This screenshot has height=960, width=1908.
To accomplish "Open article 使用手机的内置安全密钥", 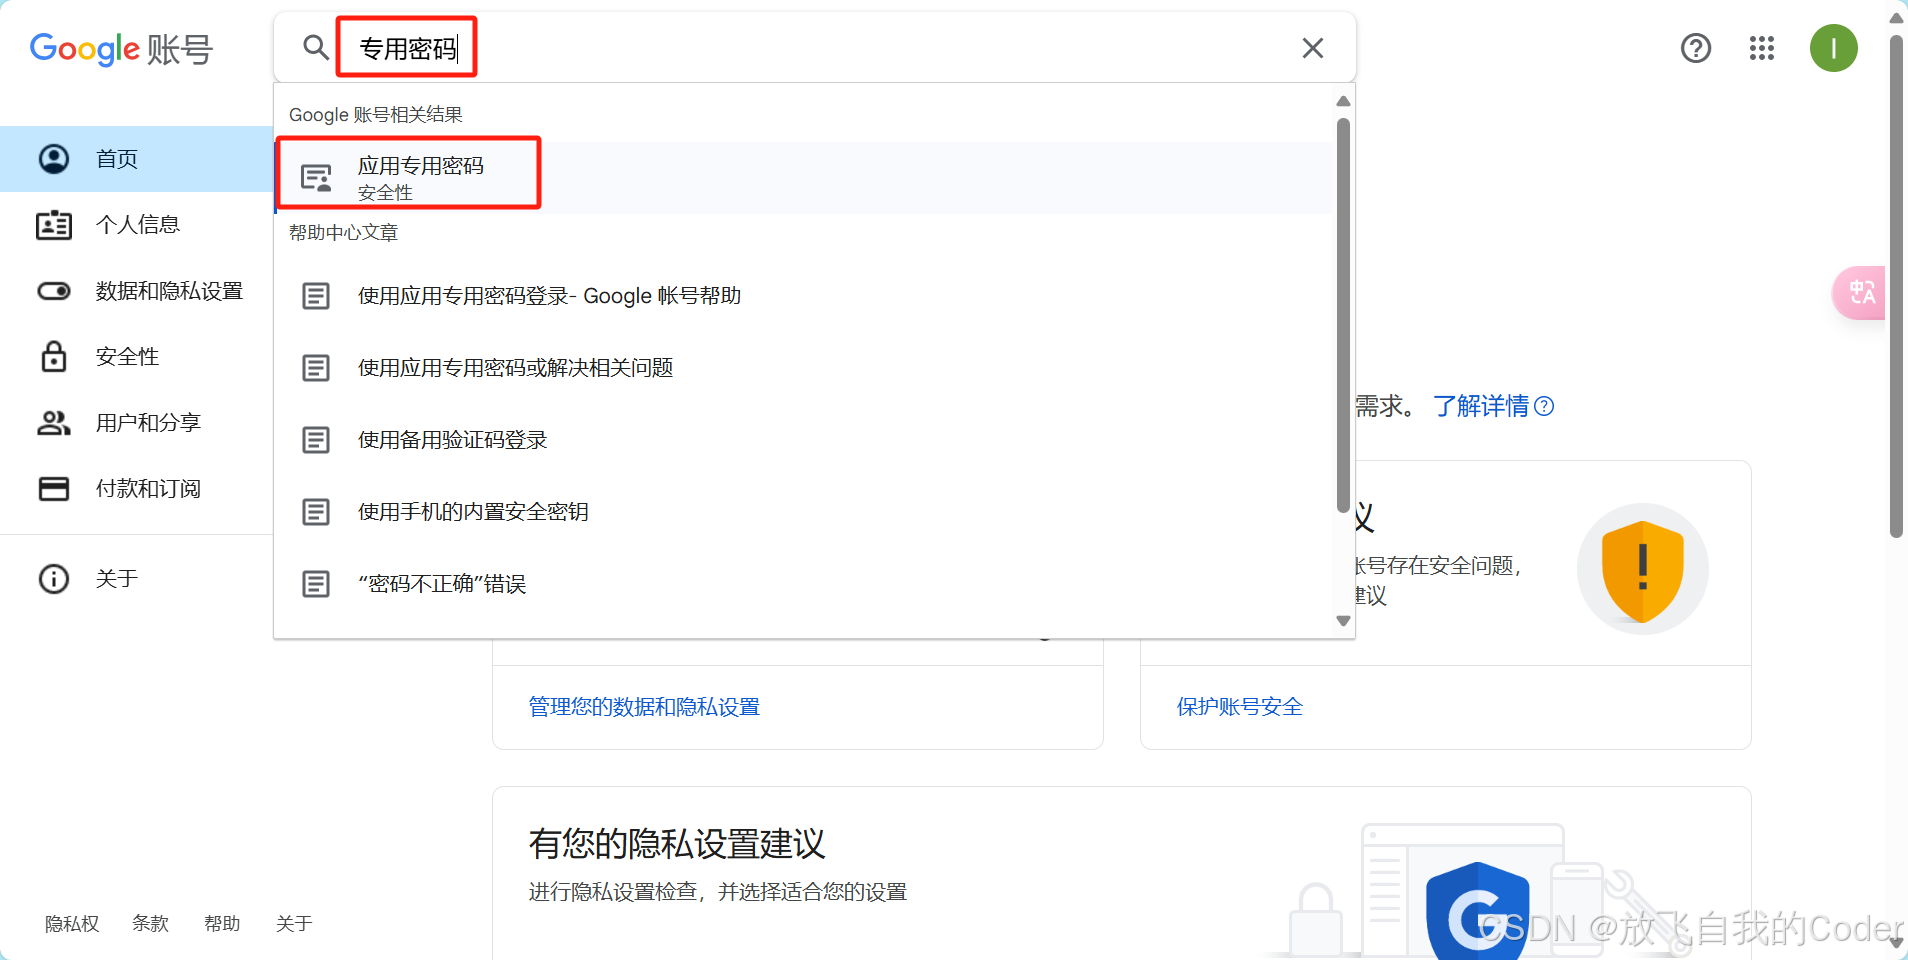I will pos(805,512).
